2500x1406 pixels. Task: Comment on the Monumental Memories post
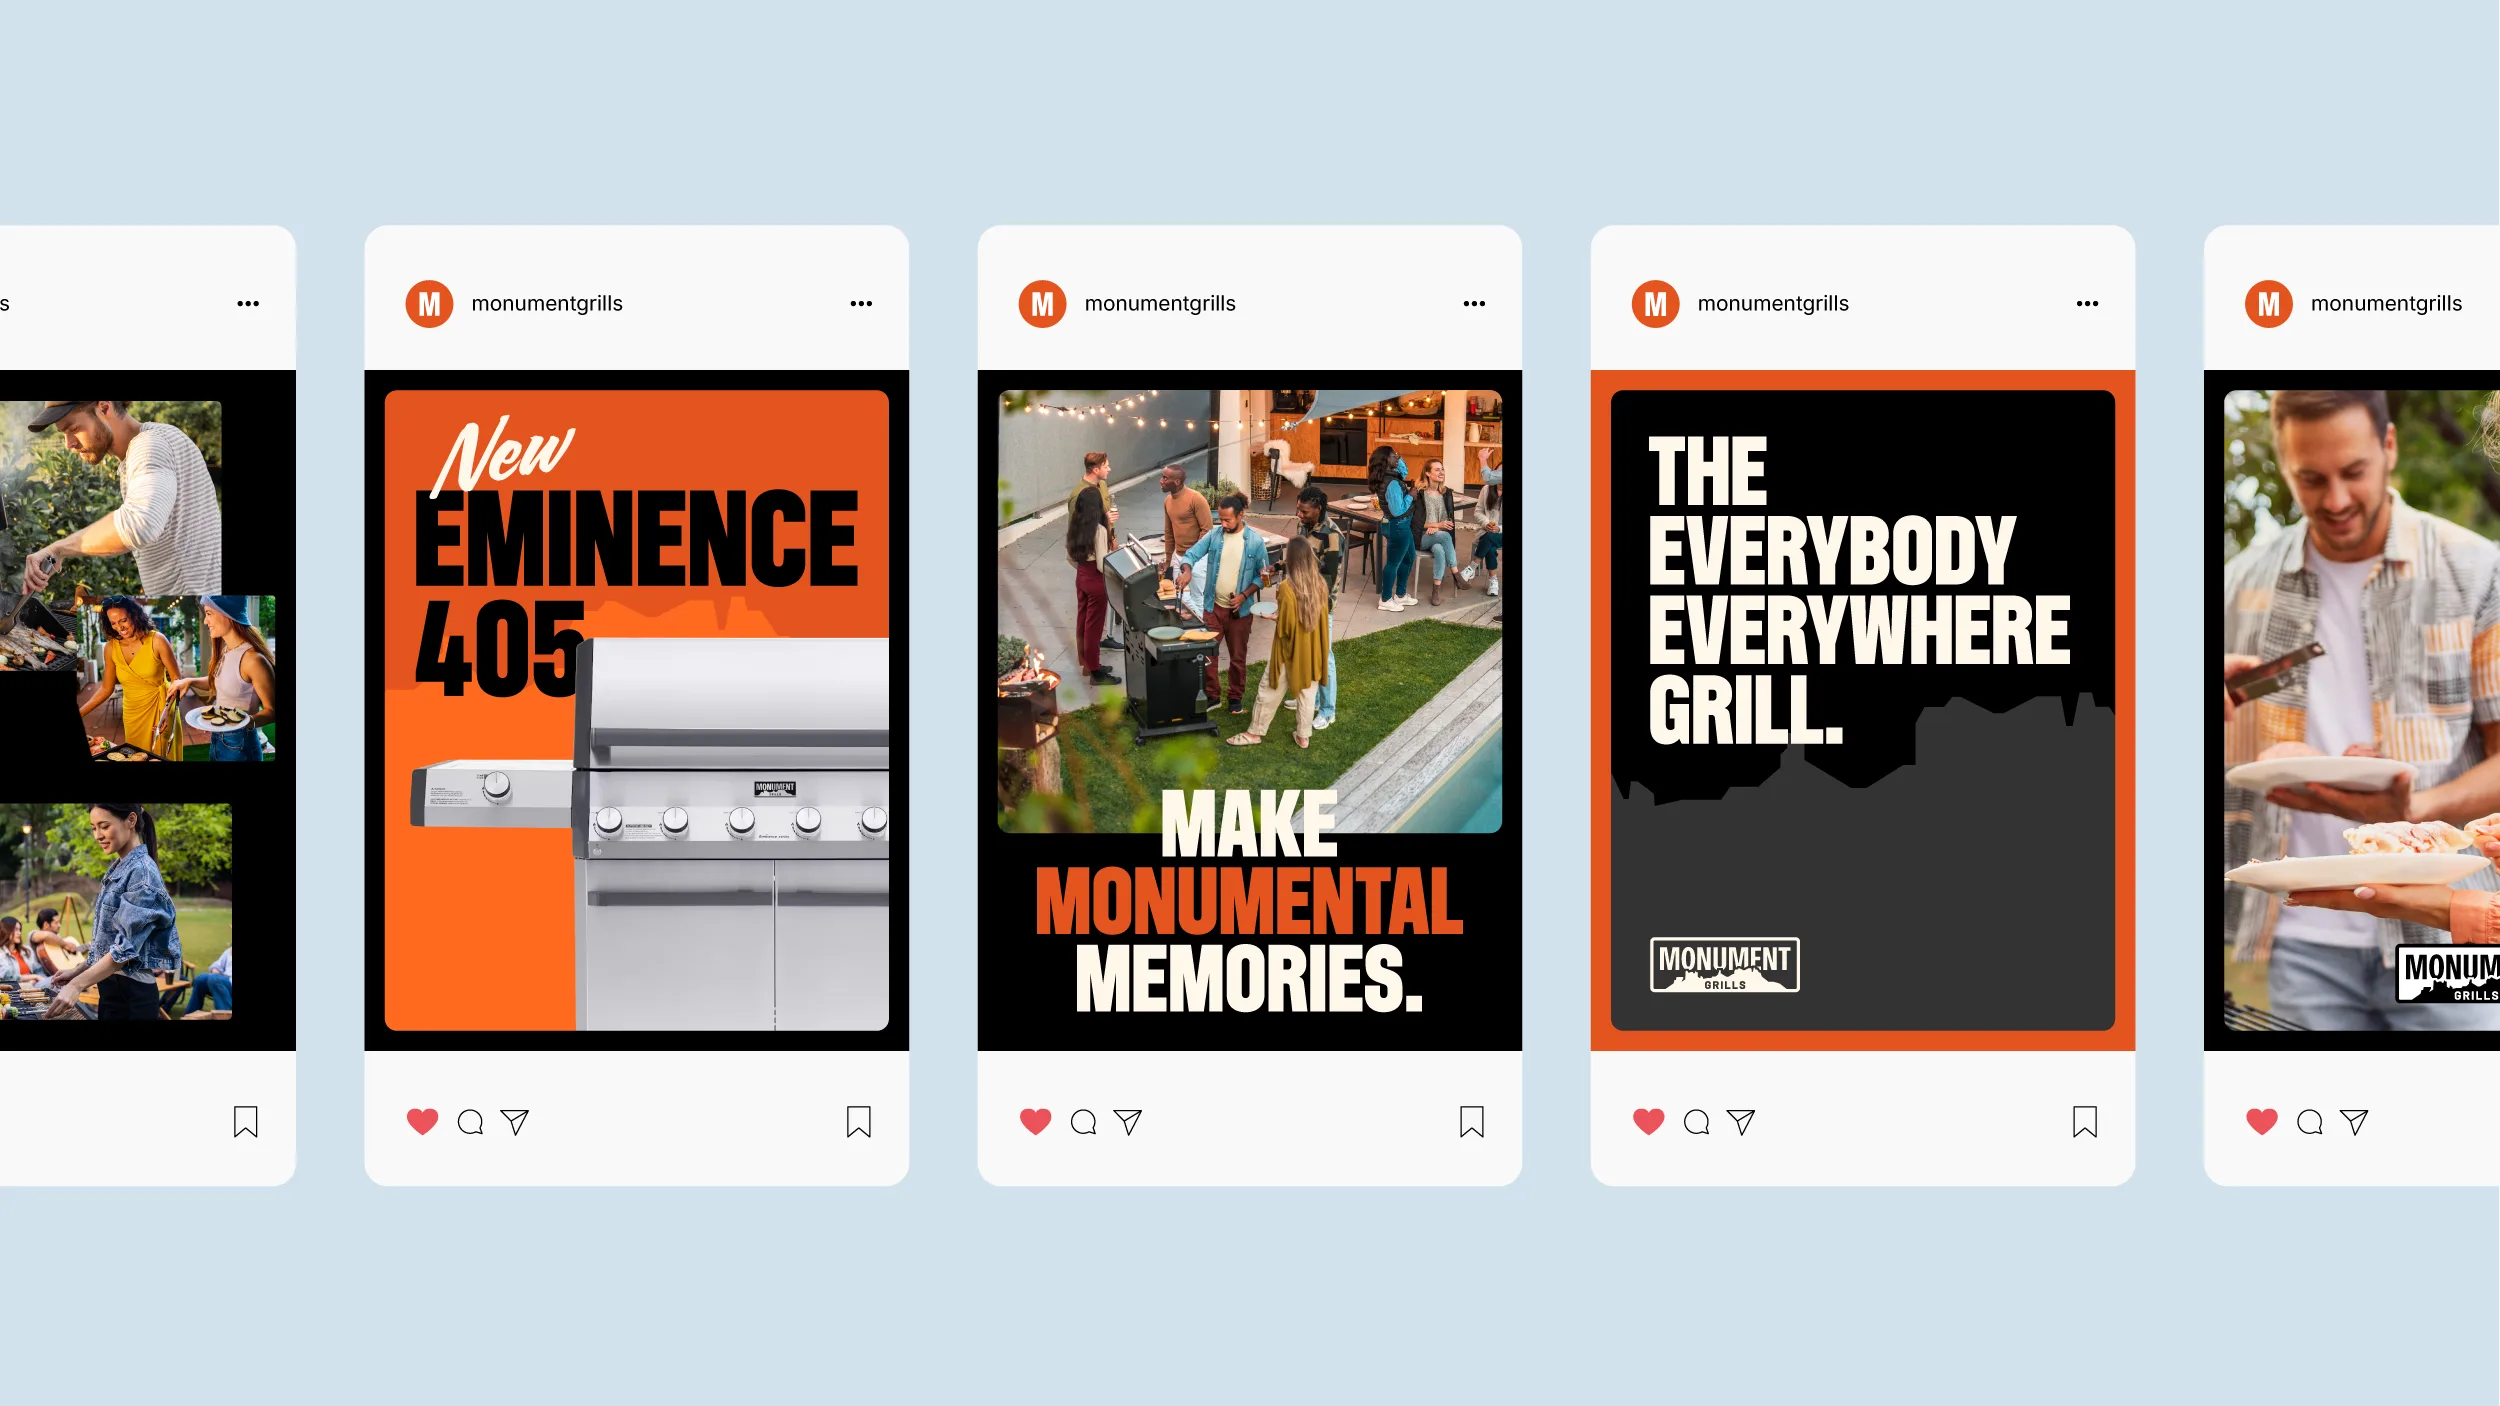pos(1083,1122)
